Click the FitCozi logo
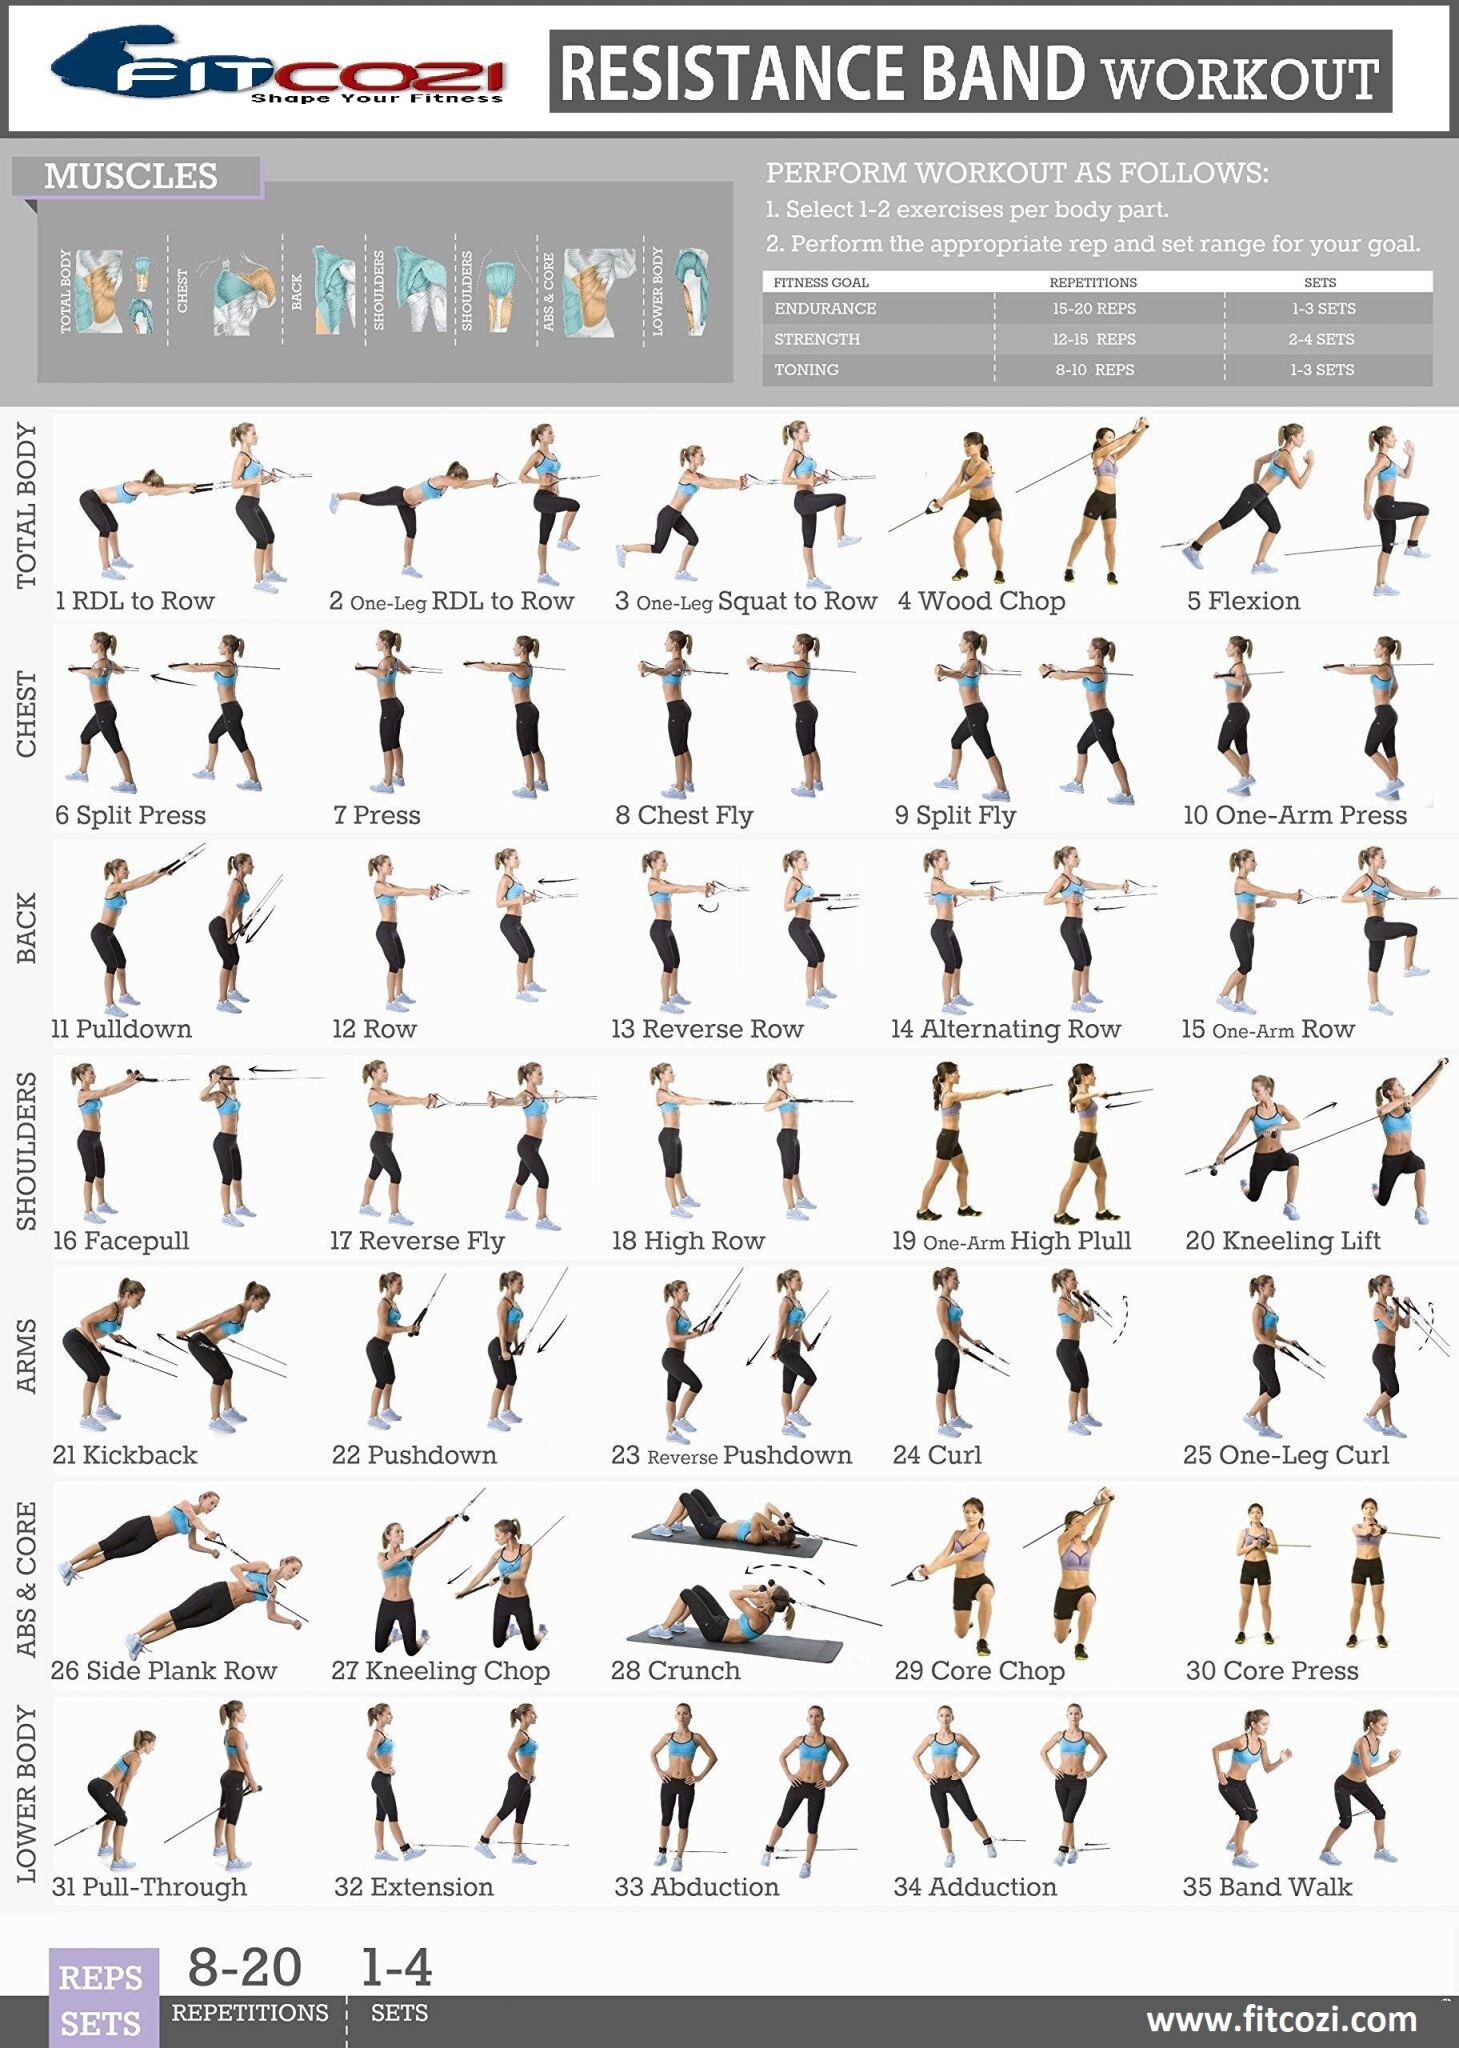1459x2048 pixels. point(278,68)
